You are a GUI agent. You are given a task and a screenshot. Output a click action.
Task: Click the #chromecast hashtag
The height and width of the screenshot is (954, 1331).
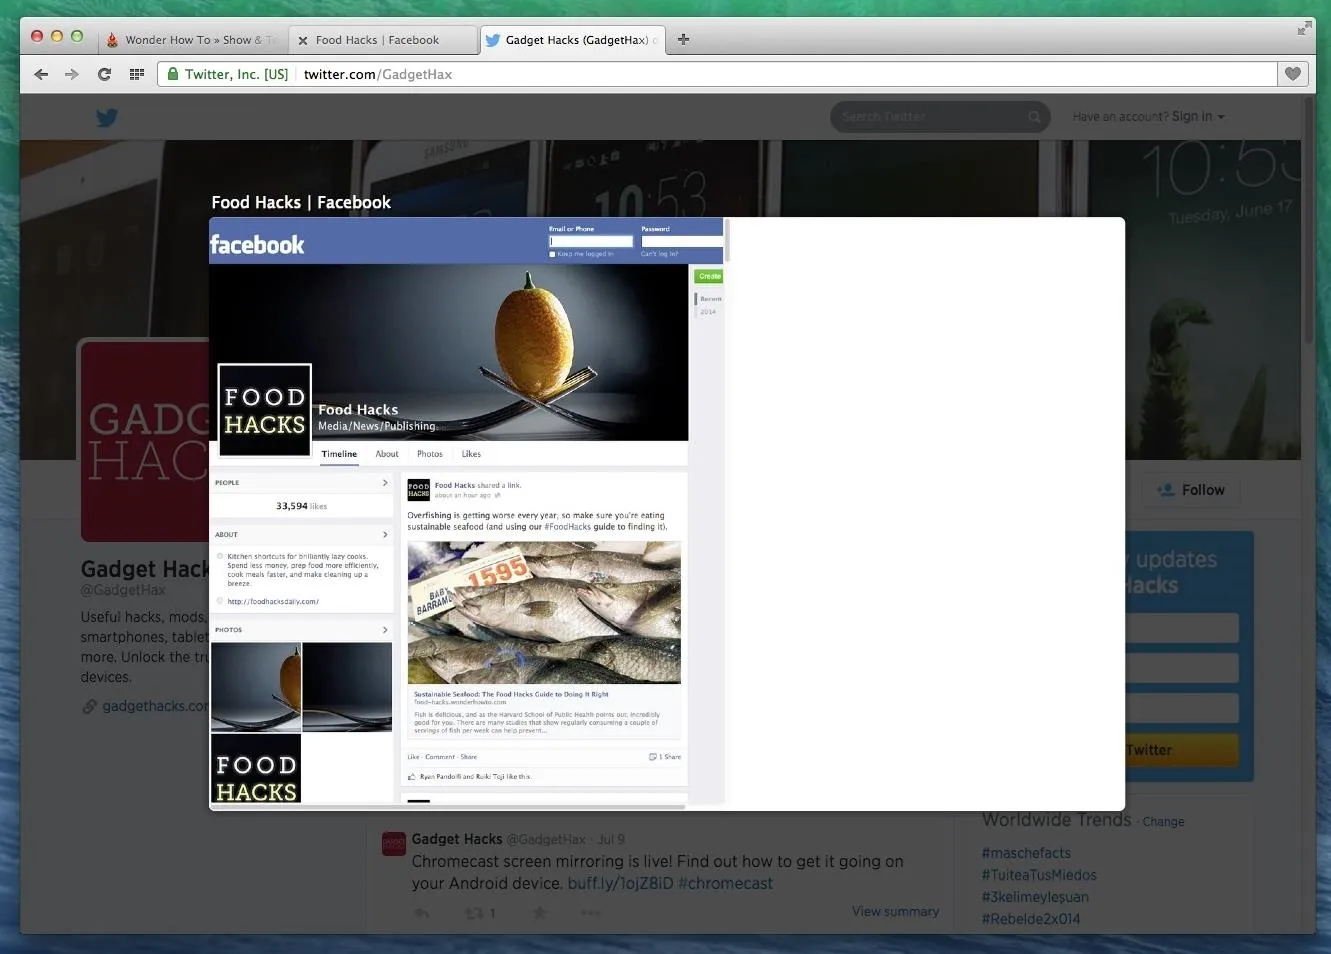pyautogui.click(x=725, y=884)
